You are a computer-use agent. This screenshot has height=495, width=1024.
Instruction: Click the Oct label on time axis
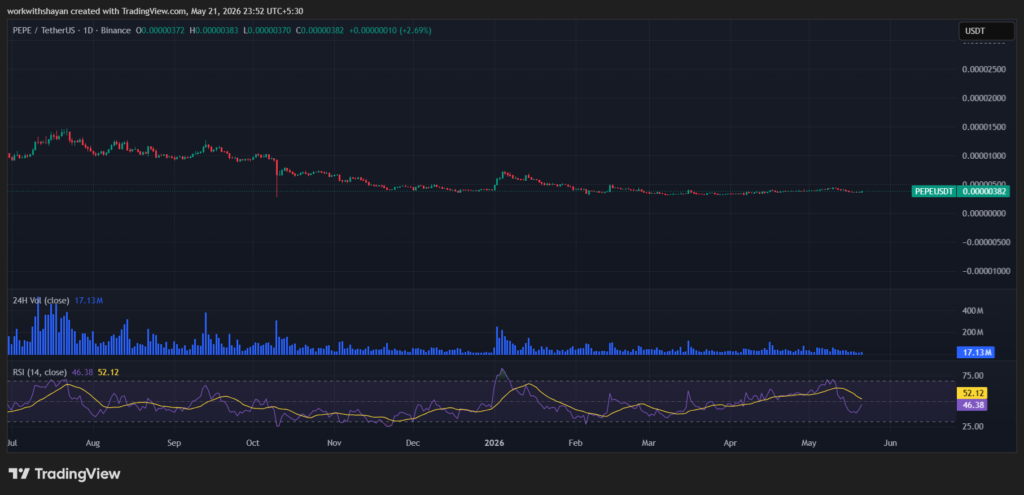pyautogui.click(x=253, y=443)
